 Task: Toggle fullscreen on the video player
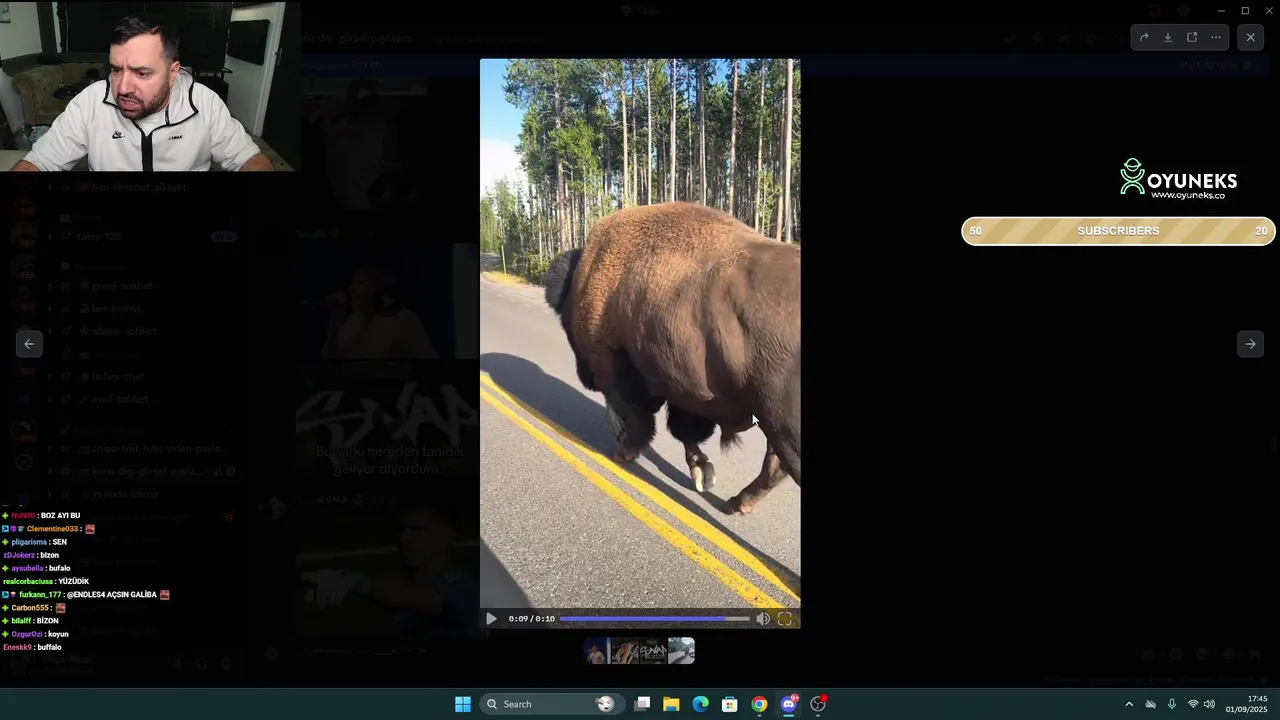(785, 619)
